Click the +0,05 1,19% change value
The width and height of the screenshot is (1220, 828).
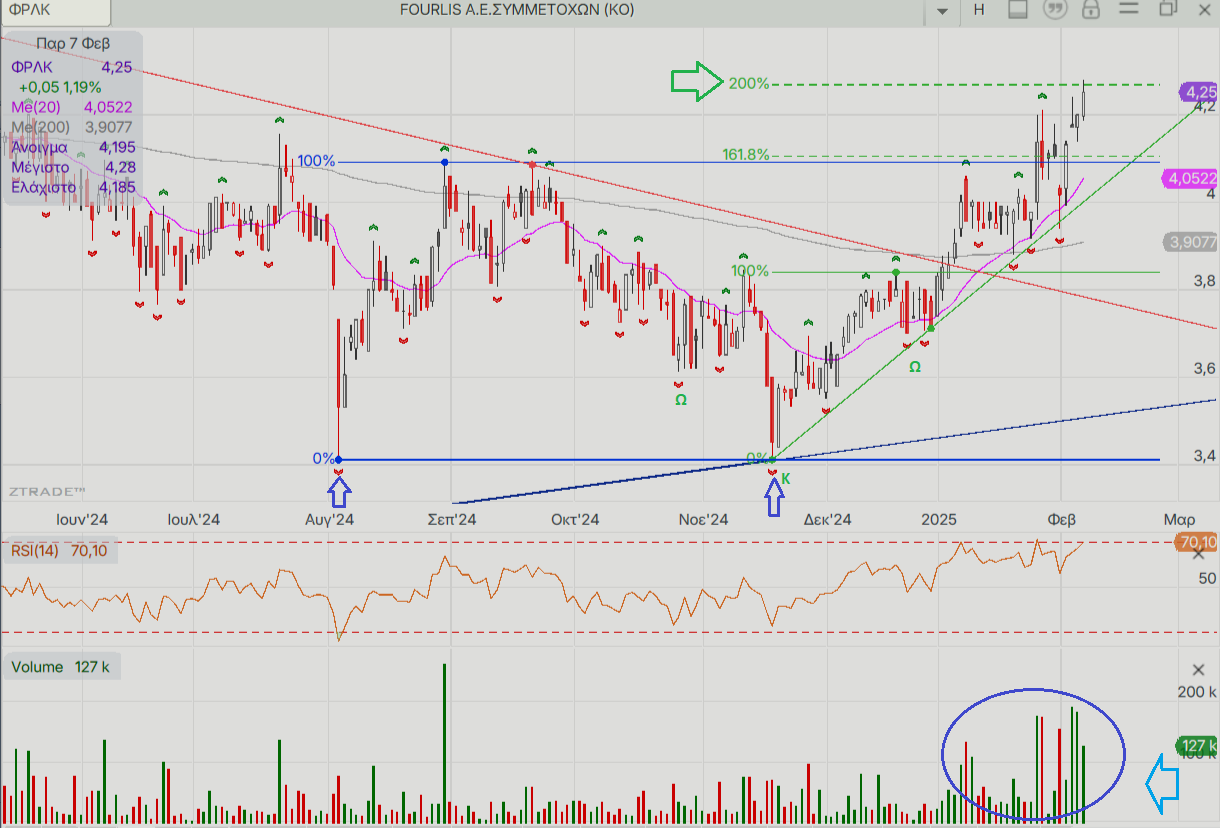(60, 87)
